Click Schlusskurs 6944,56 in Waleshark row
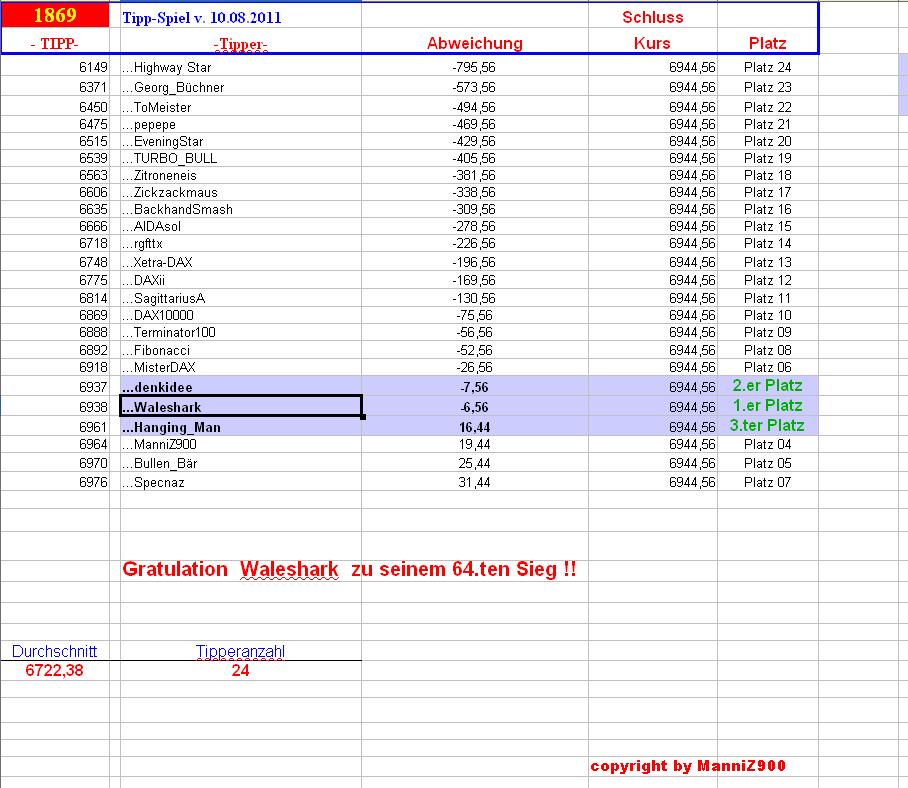 [x=692, y=407]
